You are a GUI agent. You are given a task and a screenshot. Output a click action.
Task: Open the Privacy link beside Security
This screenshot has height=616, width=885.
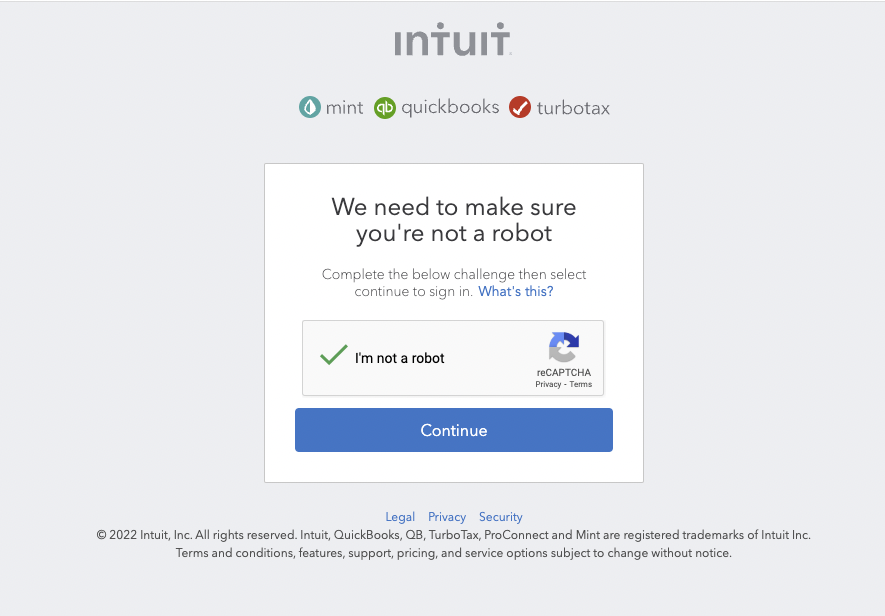click(x=447, y=517)
